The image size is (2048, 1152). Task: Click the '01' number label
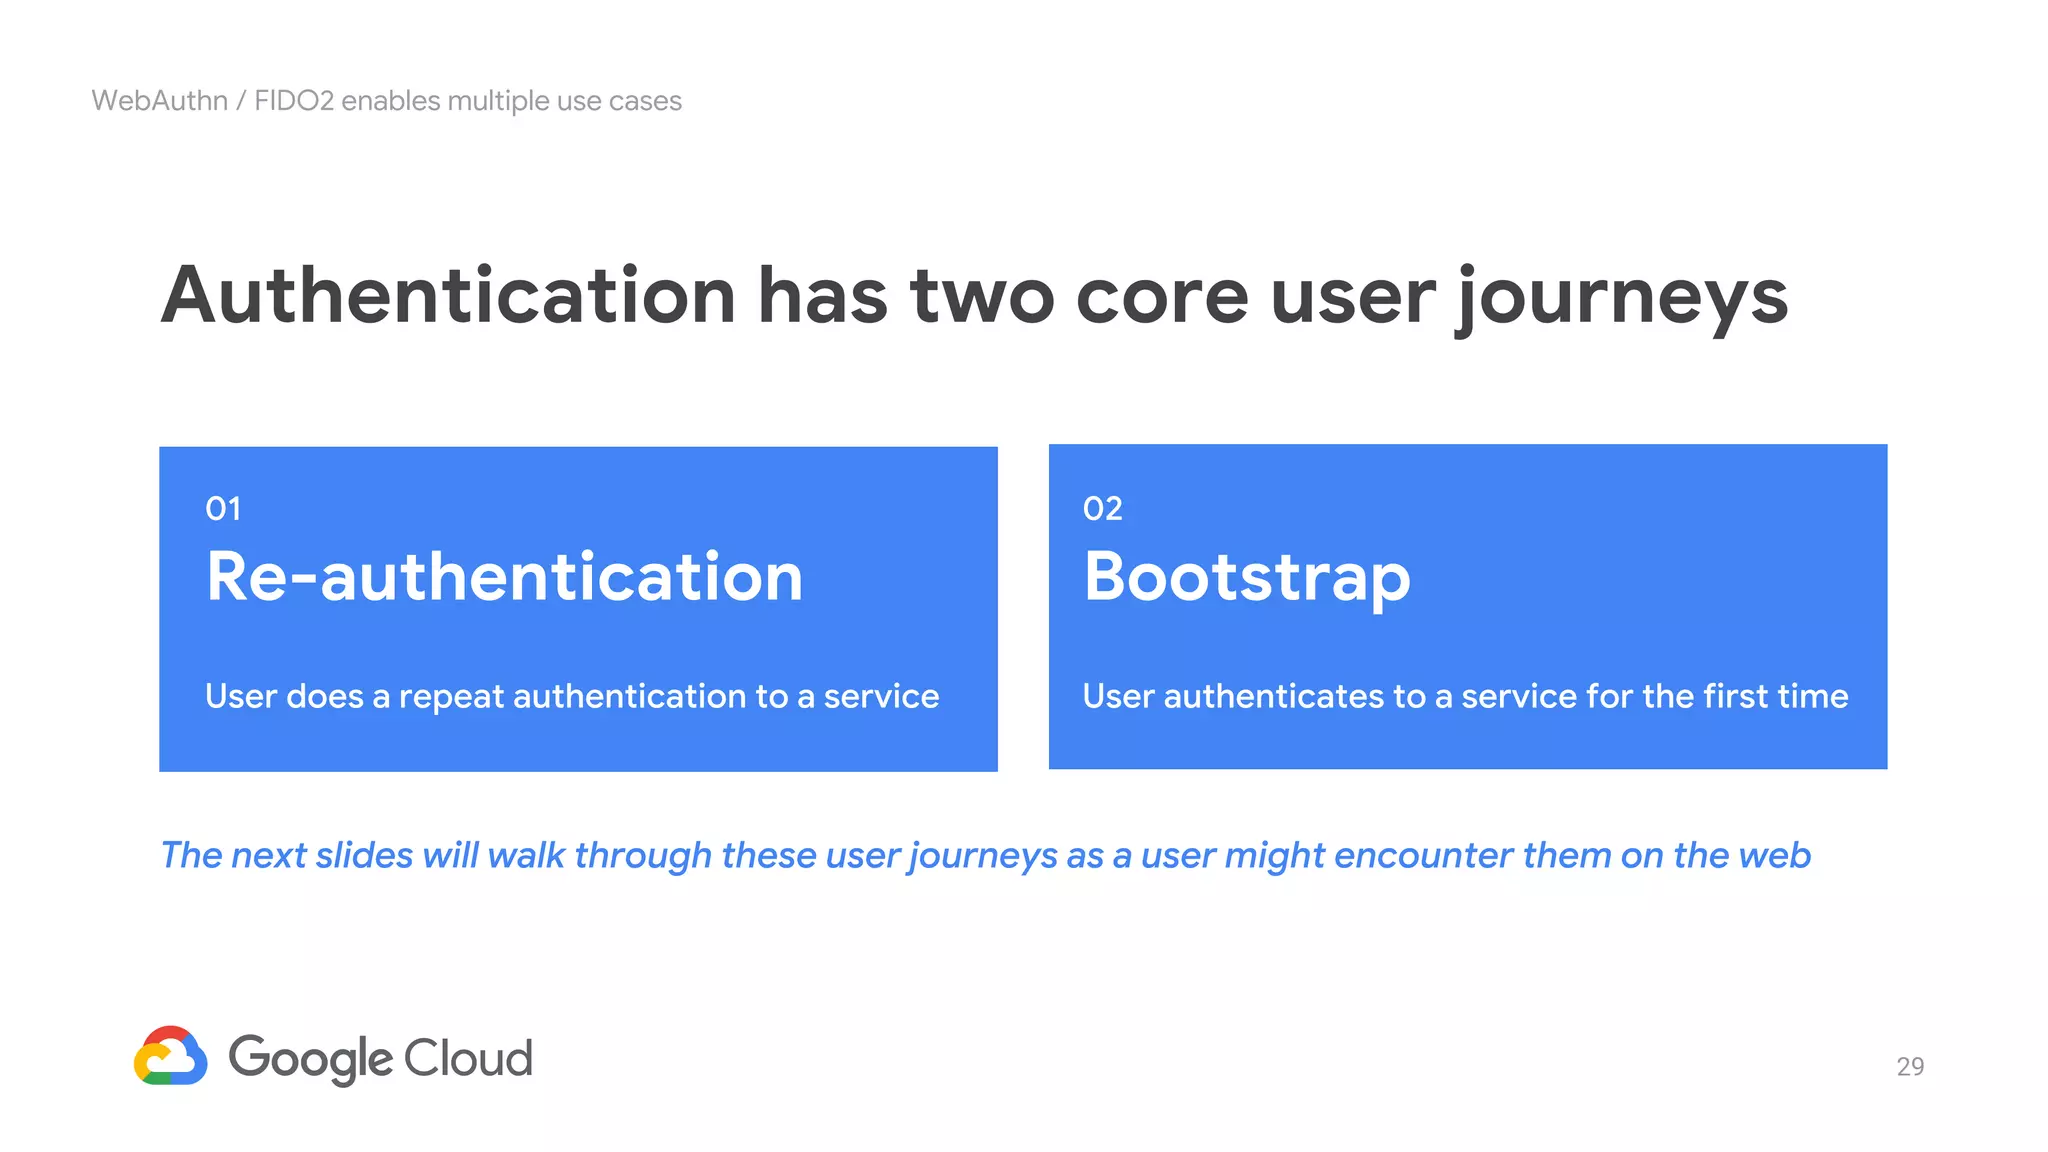pyautogui.click(x=223, y=509)
